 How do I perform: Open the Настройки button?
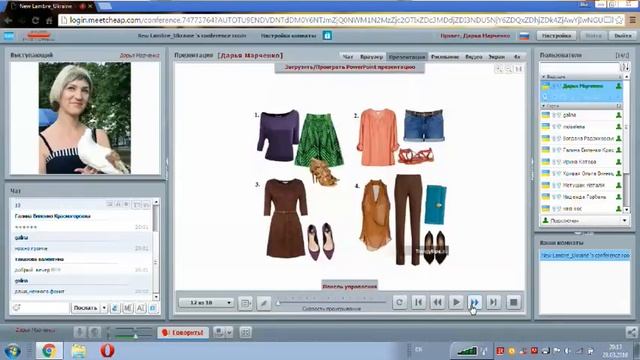[x=556, y=36]
